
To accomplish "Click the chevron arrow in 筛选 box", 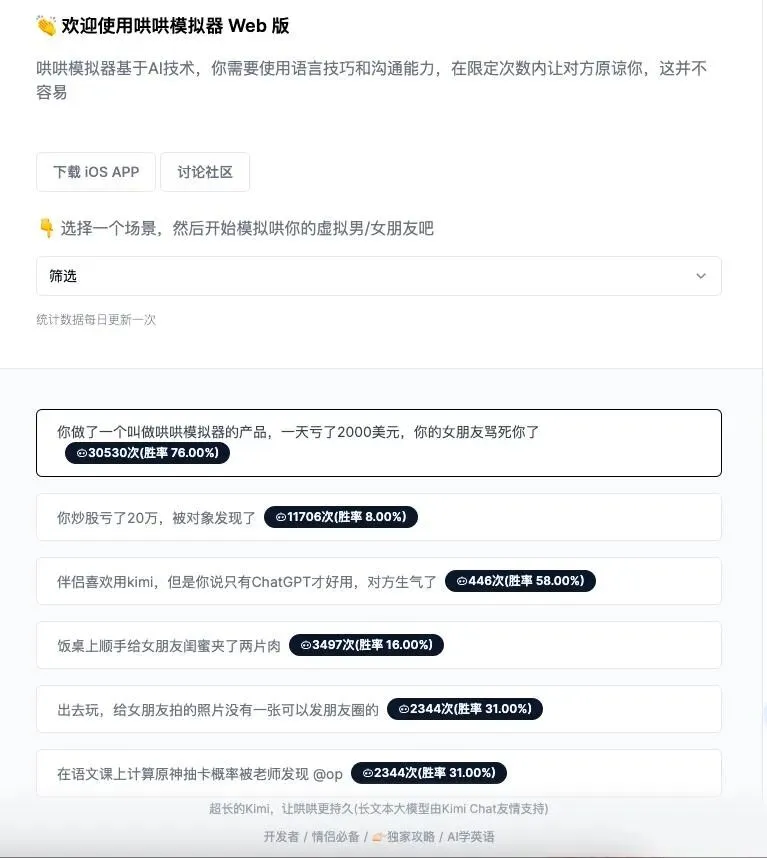I will coord(701,276).
